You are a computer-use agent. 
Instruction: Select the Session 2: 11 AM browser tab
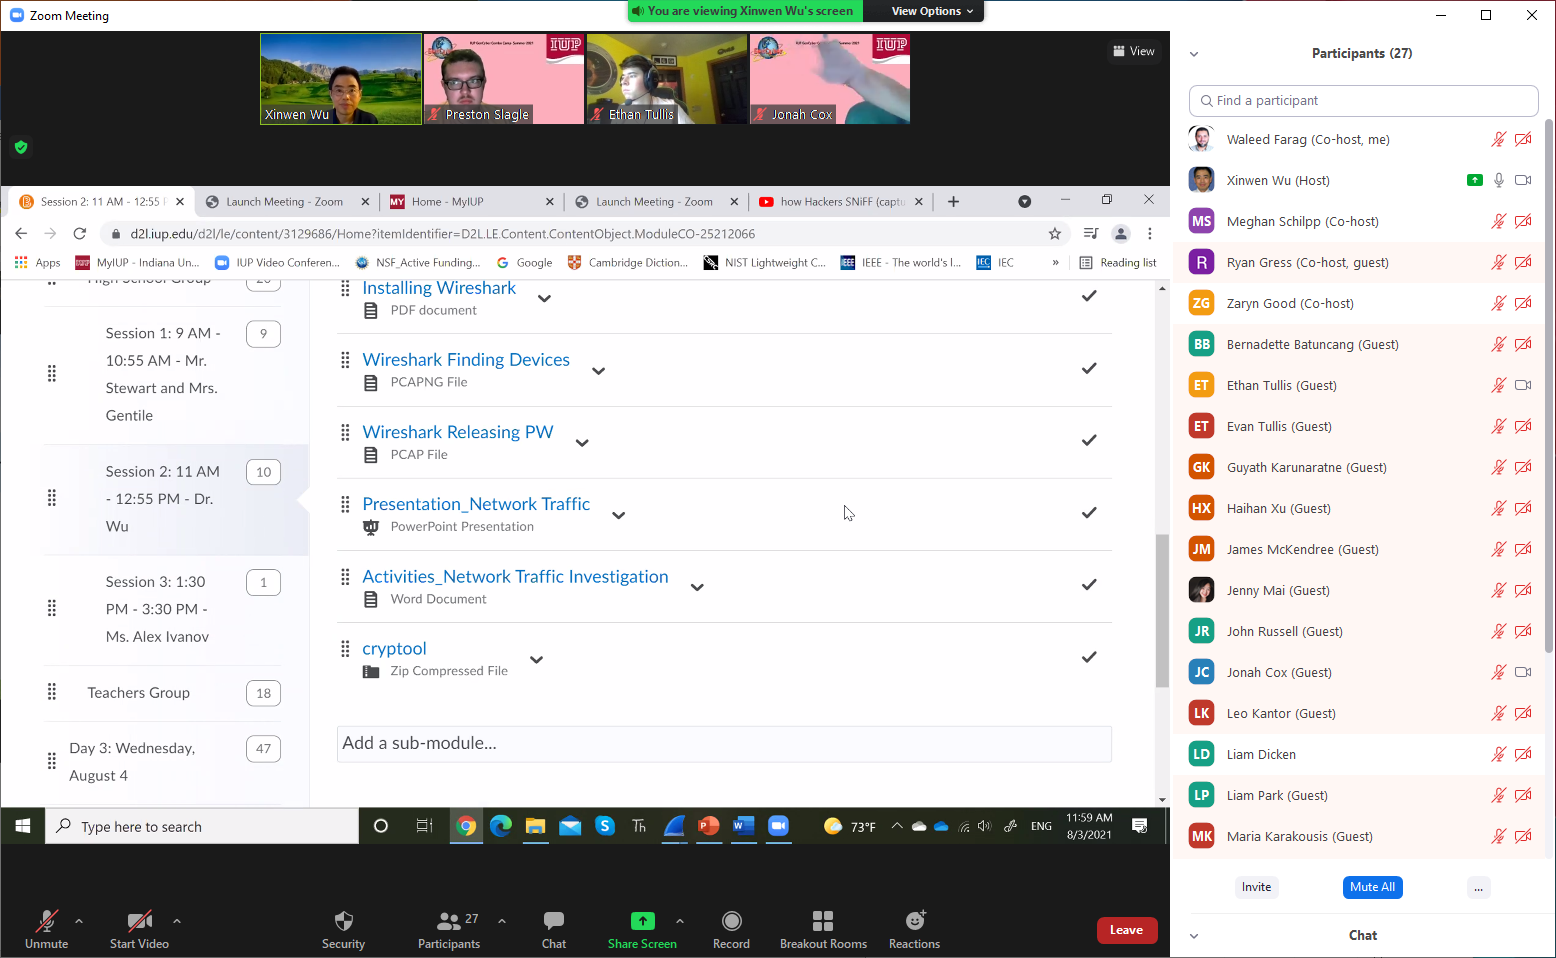[101, 201]
